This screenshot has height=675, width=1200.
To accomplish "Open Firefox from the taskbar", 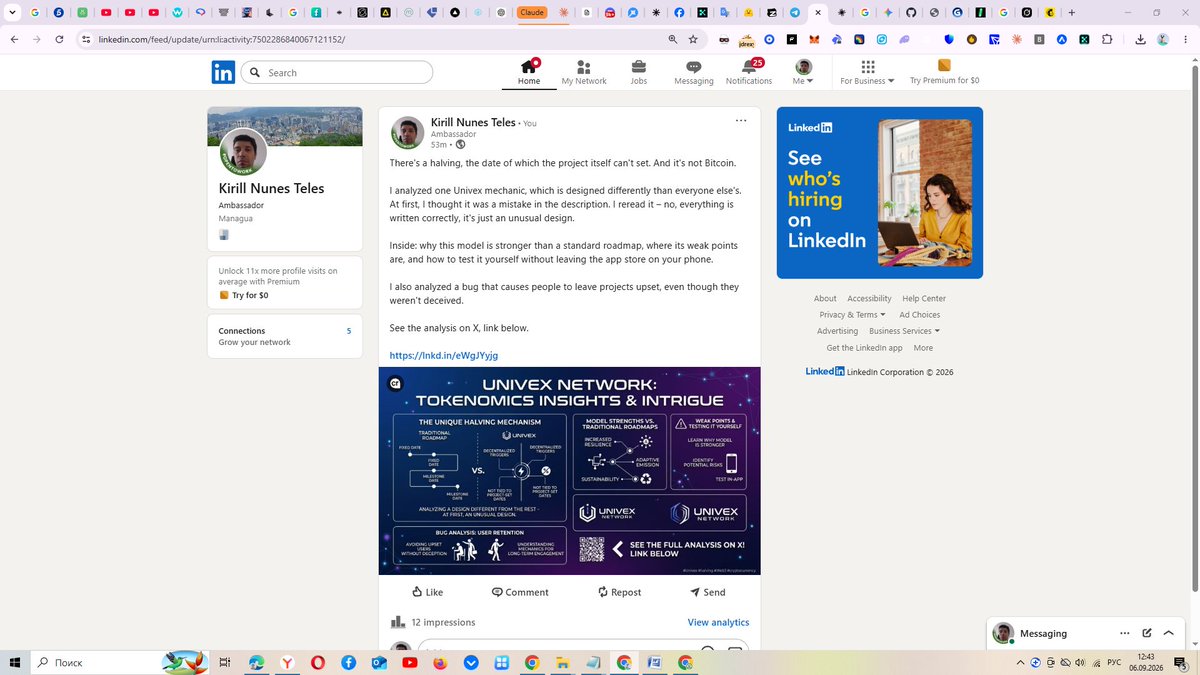I will 440,662.
